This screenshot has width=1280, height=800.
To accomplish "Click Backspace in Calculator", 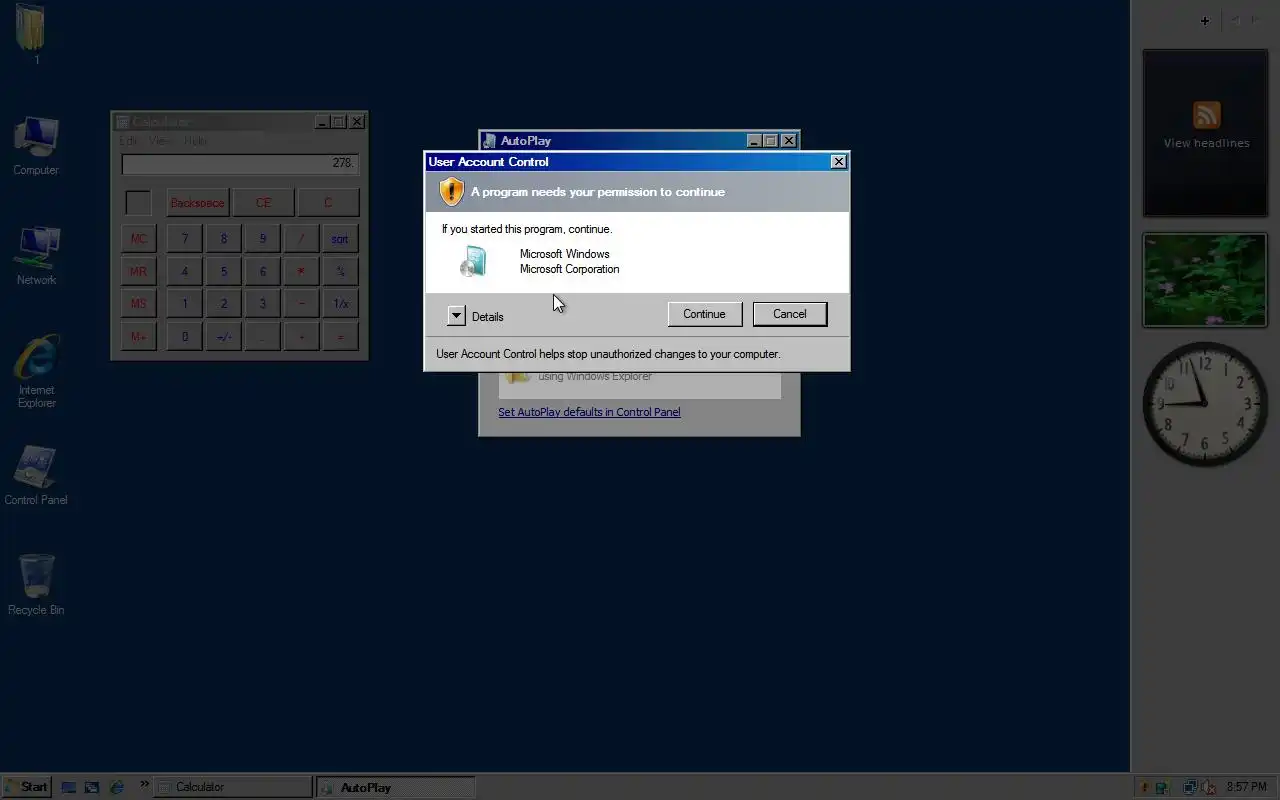I will coord(197,203).
